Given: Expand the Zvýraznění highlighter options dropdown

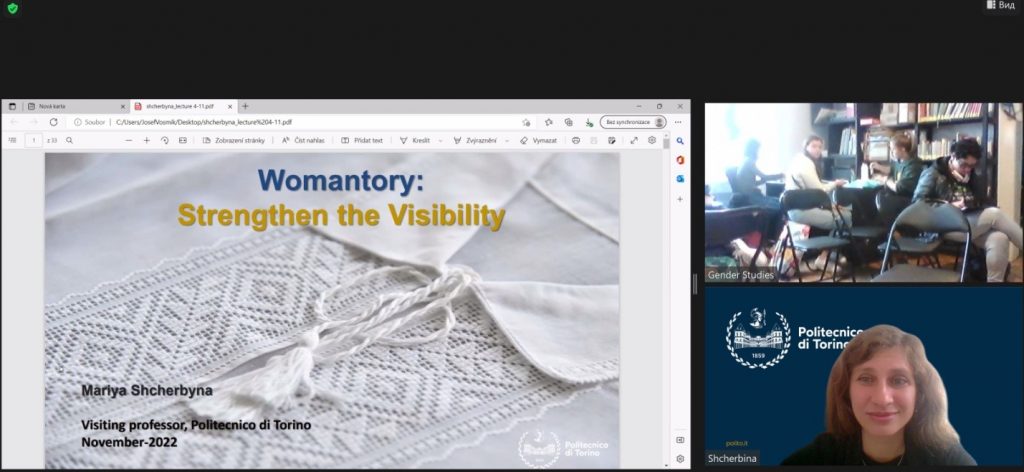Looking at the screenshot, I should 507,140.
